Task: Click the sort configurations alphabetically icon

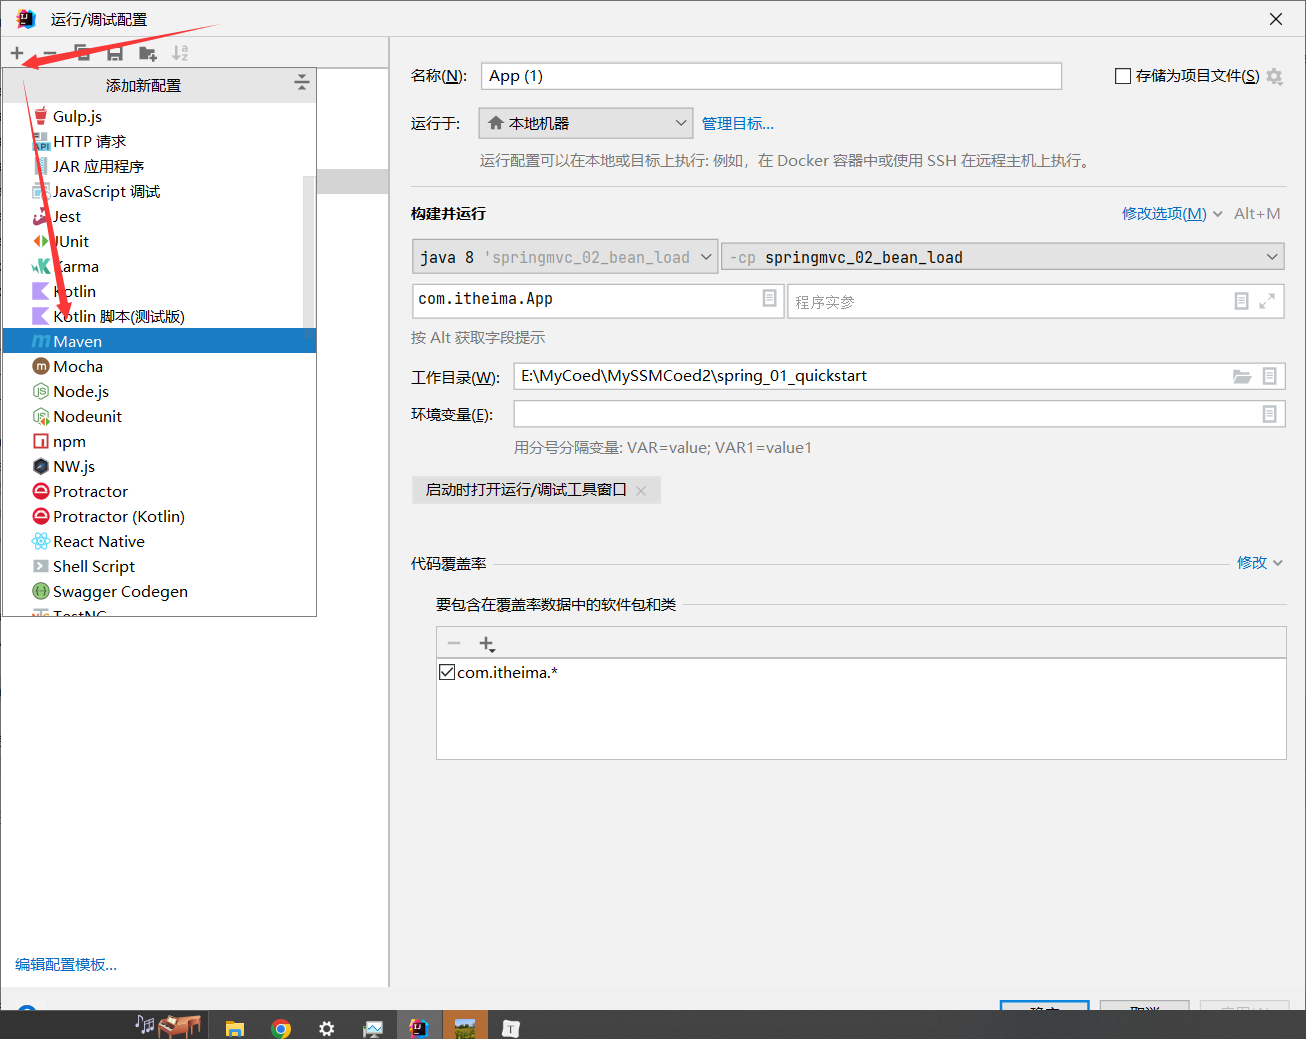Action: point(180,53)
